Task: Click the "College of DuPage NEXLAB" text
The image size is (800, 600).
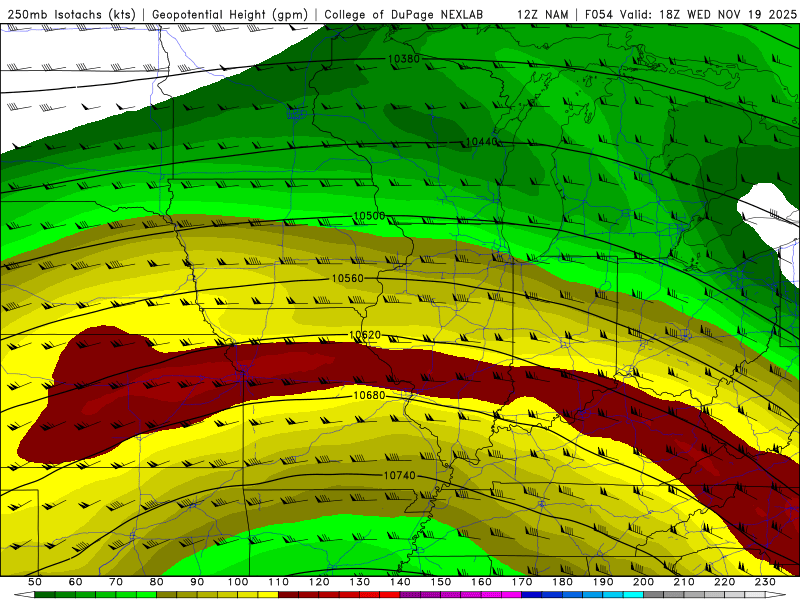Action: coord(404,14)
